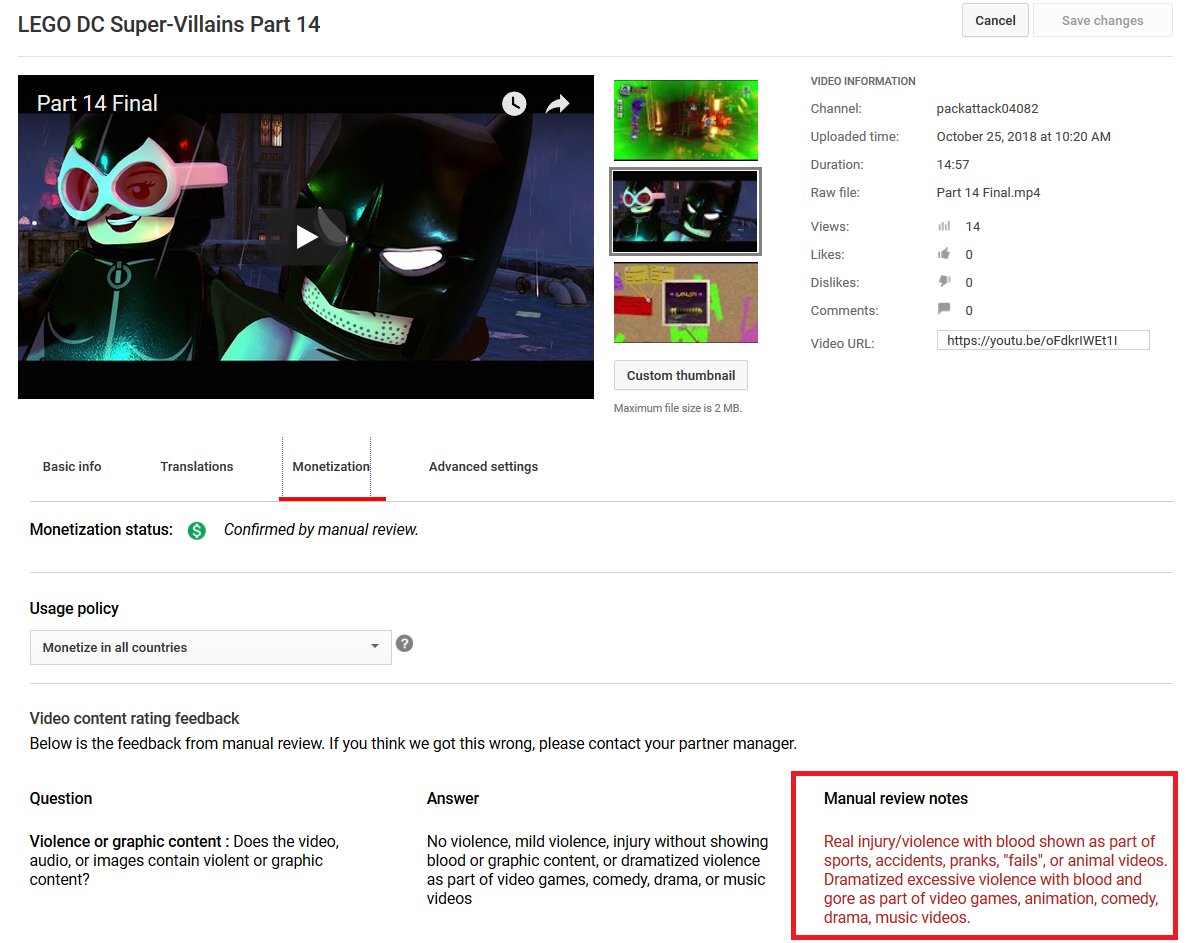Click the 'Usage policy' label

tap(74, 608)
